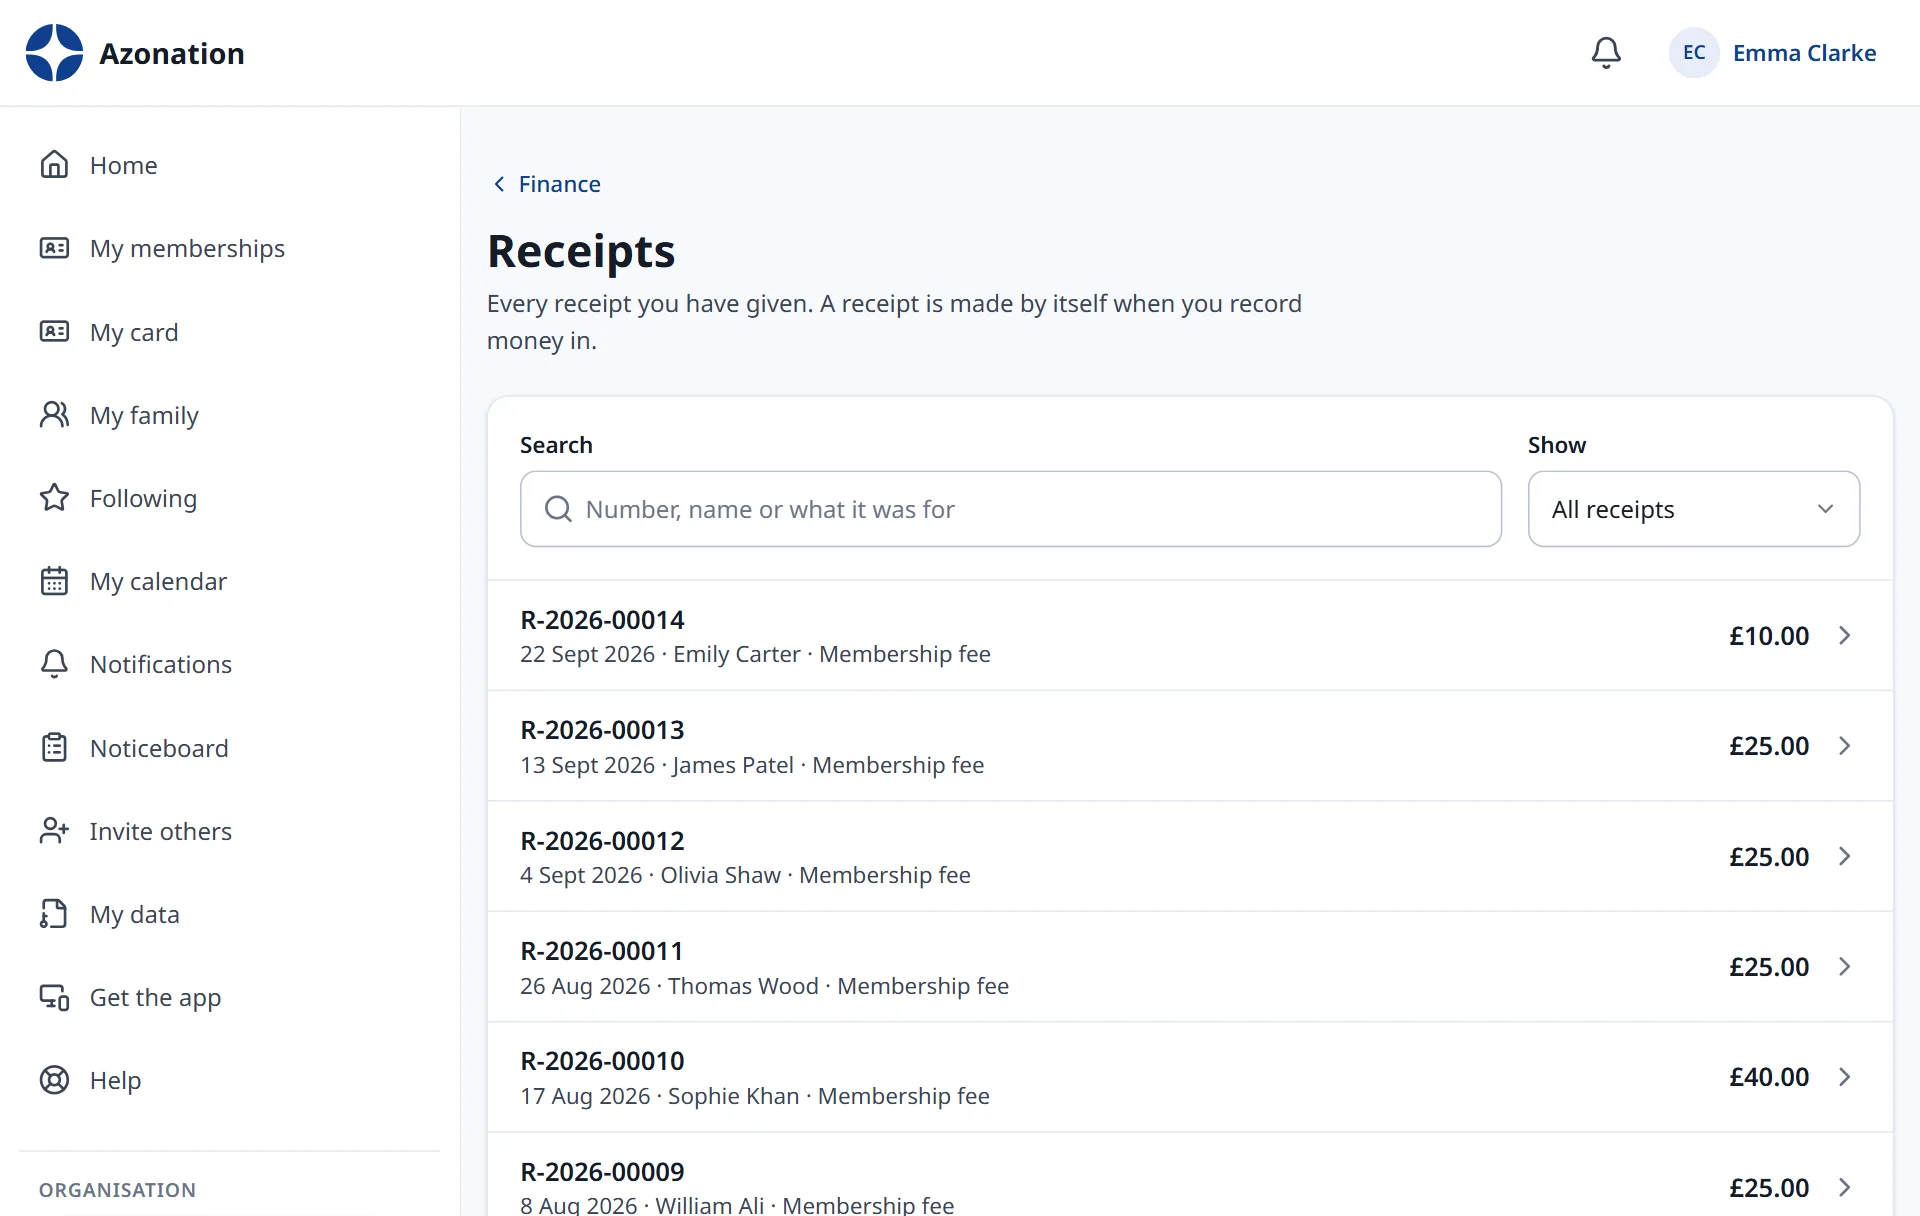The image size is (1920, 1216).
Task: Click the Following star icon
Action: coord(54,498)
